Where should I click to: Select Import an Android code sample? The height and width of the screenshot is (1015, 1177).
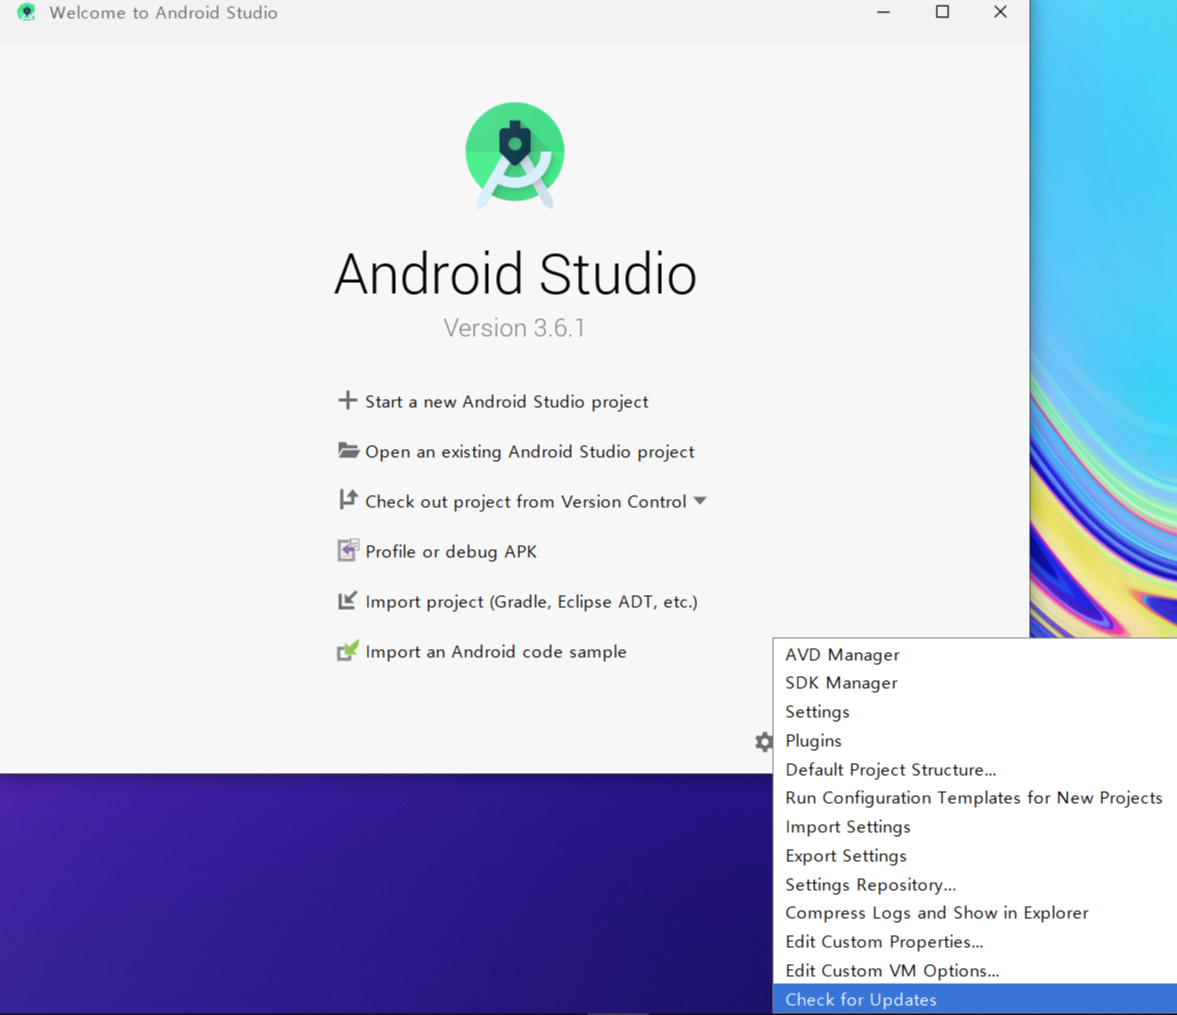click(x=496, y=652)
